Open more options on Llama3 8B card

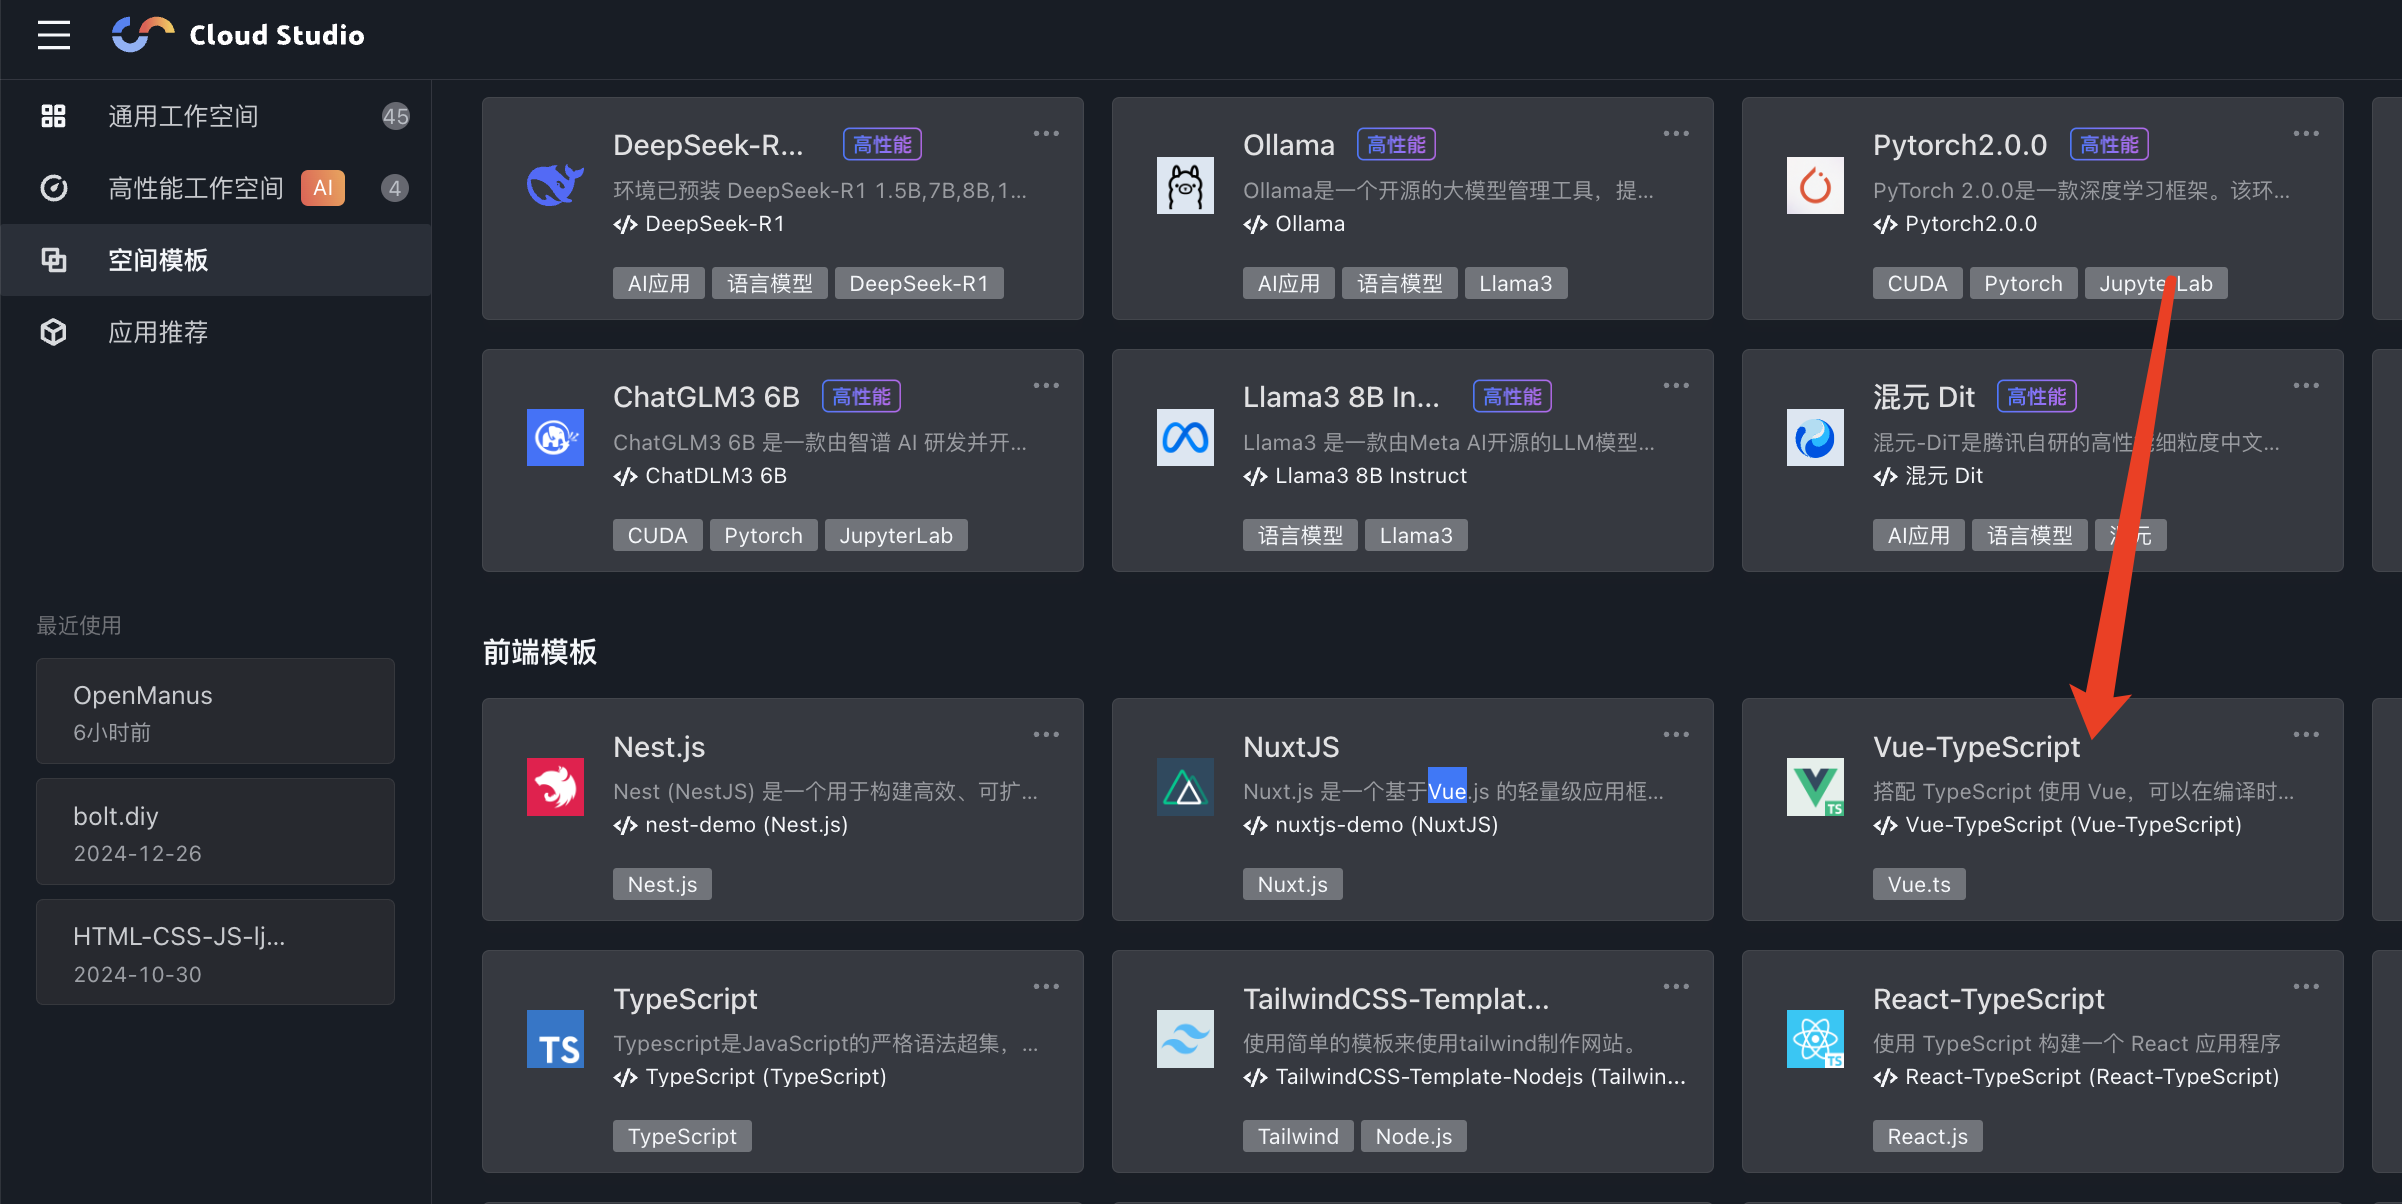click(1676, 385)
